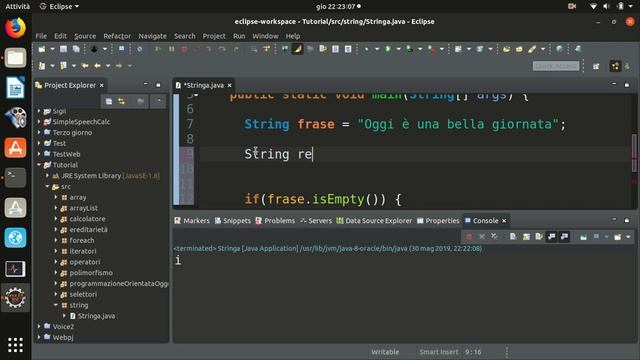640x360 pixels.
Task: Open the Window menu
Action: pyautogui.click(x=265, y=36)
